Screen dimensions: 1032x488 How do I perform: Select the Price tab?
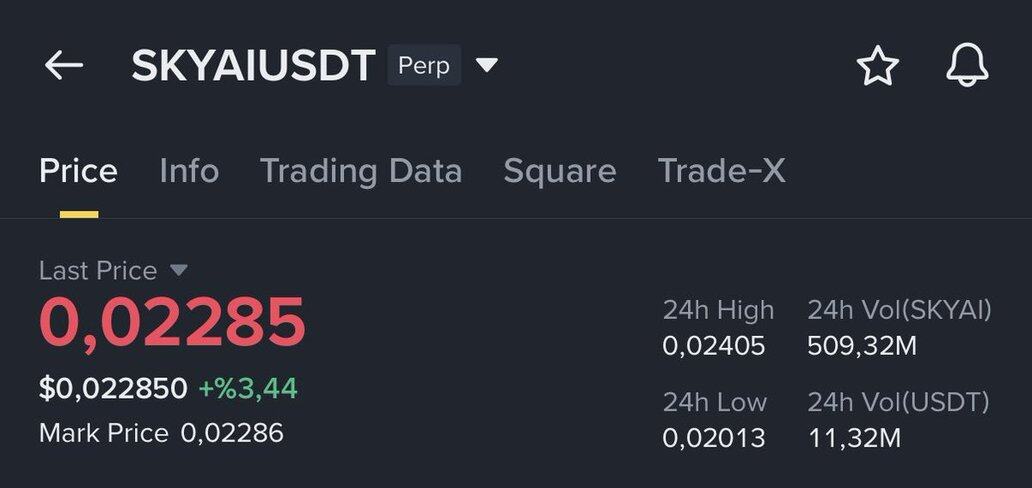click(x=78, y=171)
